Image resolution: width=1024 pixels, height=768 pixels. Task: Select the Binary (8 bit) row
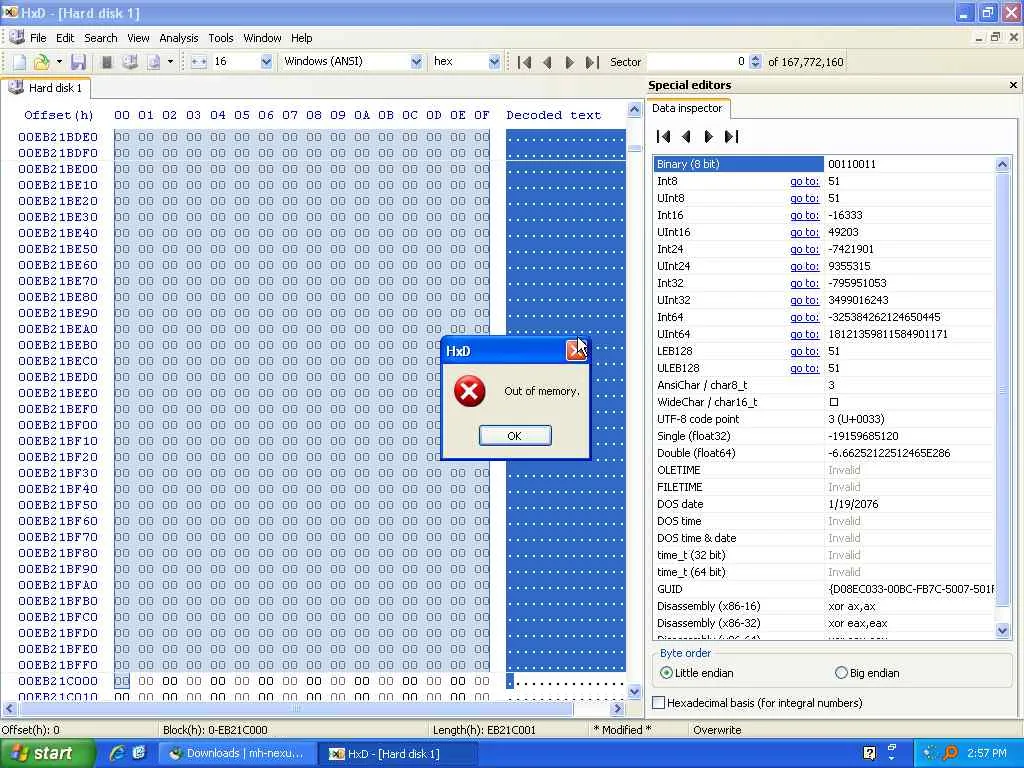coord(824,164)
